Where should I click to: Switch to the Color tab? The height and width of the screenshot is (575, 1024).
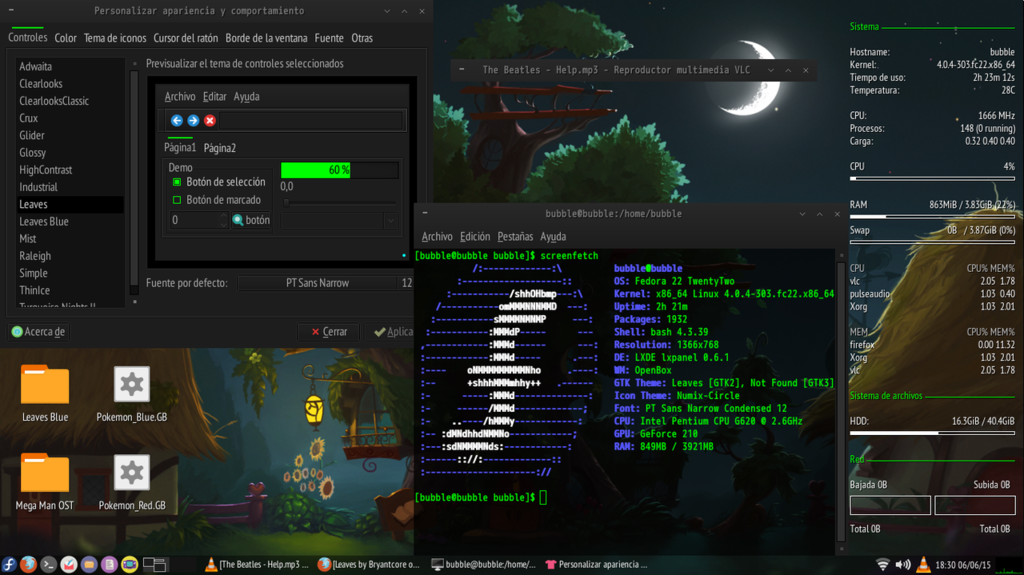click(65, 38)
